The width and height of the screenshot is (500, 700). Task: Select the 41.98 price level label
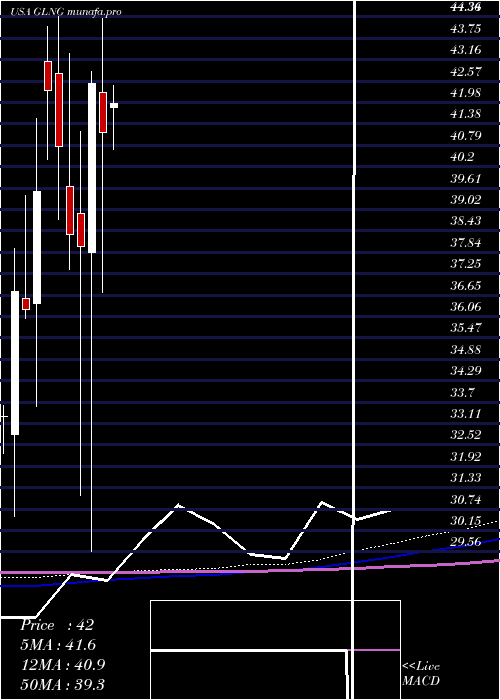coord(466,92)
